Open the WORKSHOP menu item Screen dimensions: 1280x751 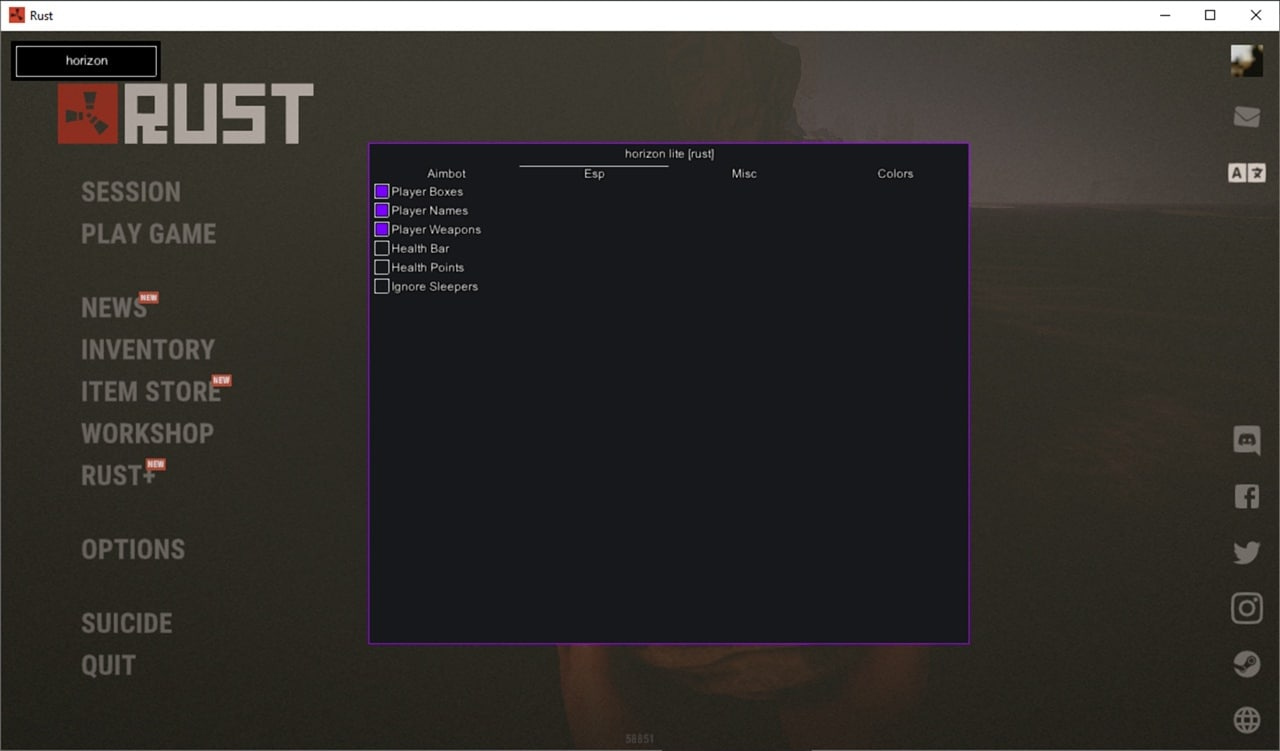point(147,434)
